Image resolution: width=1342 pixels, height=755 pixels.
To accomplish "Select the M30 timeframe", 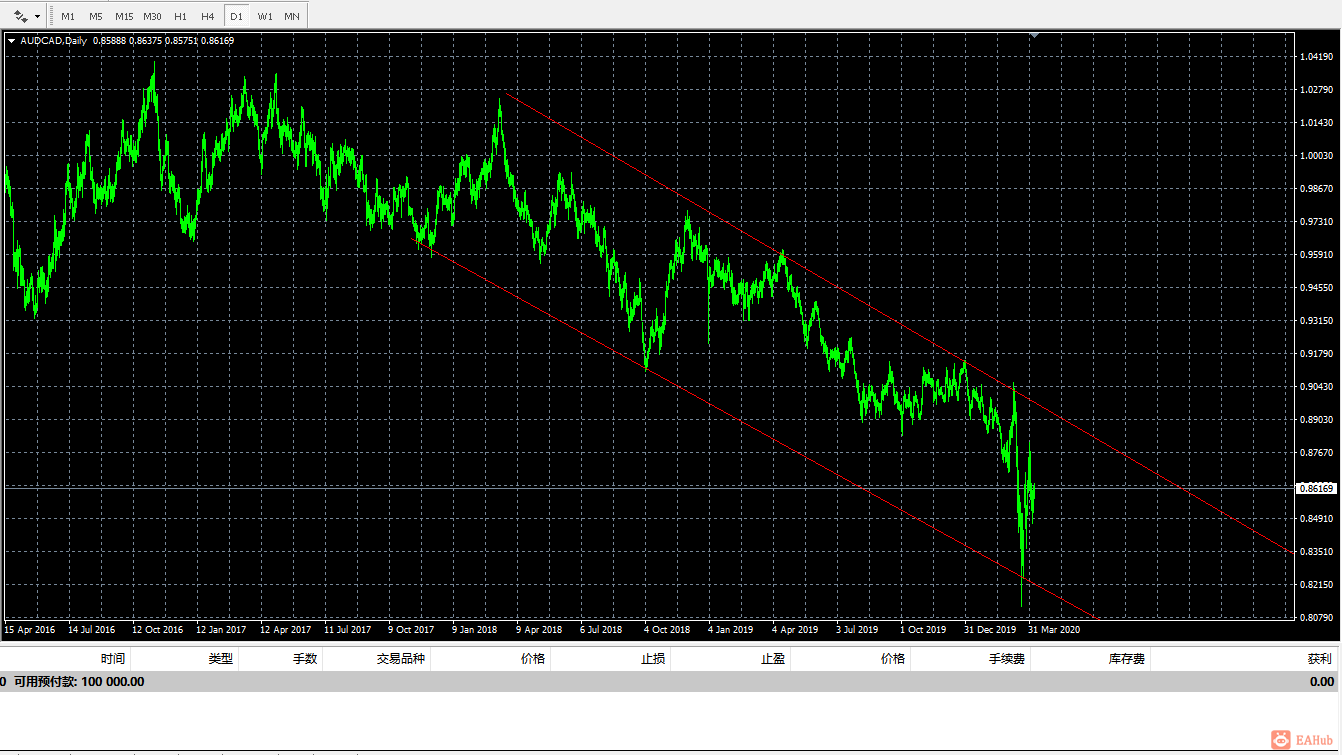I will [x=152, y=16].
